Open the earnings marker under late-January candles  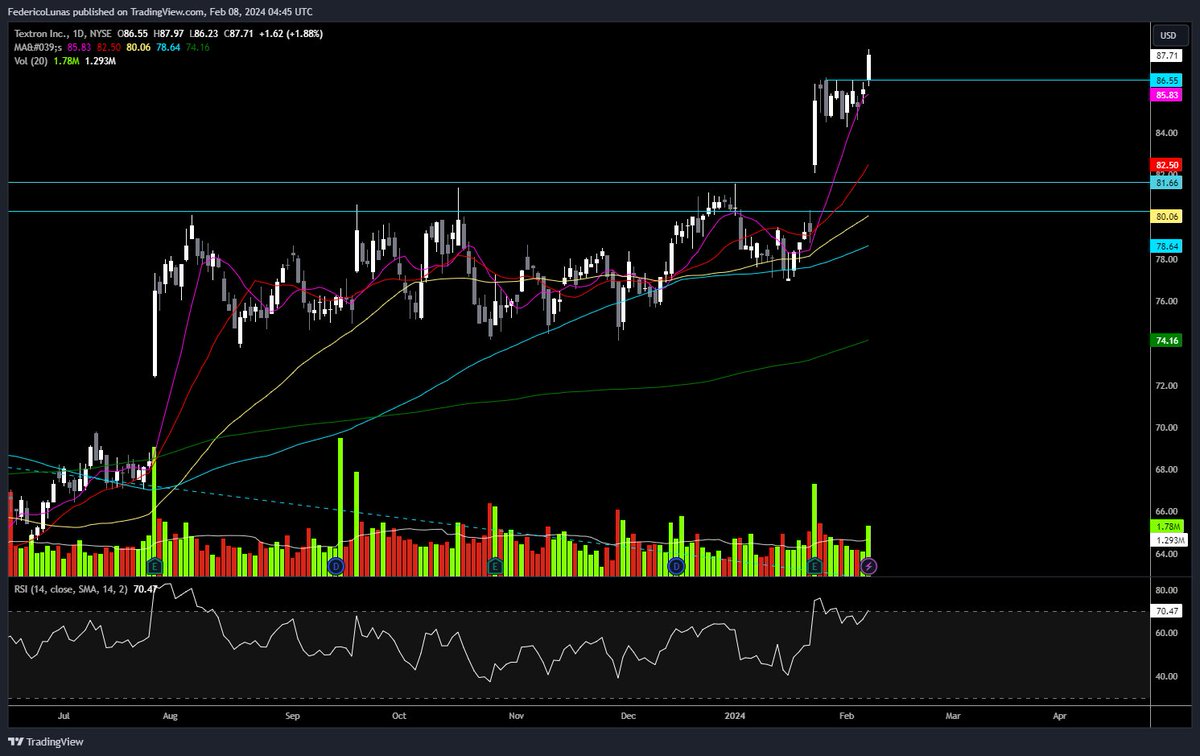[814, 566]
